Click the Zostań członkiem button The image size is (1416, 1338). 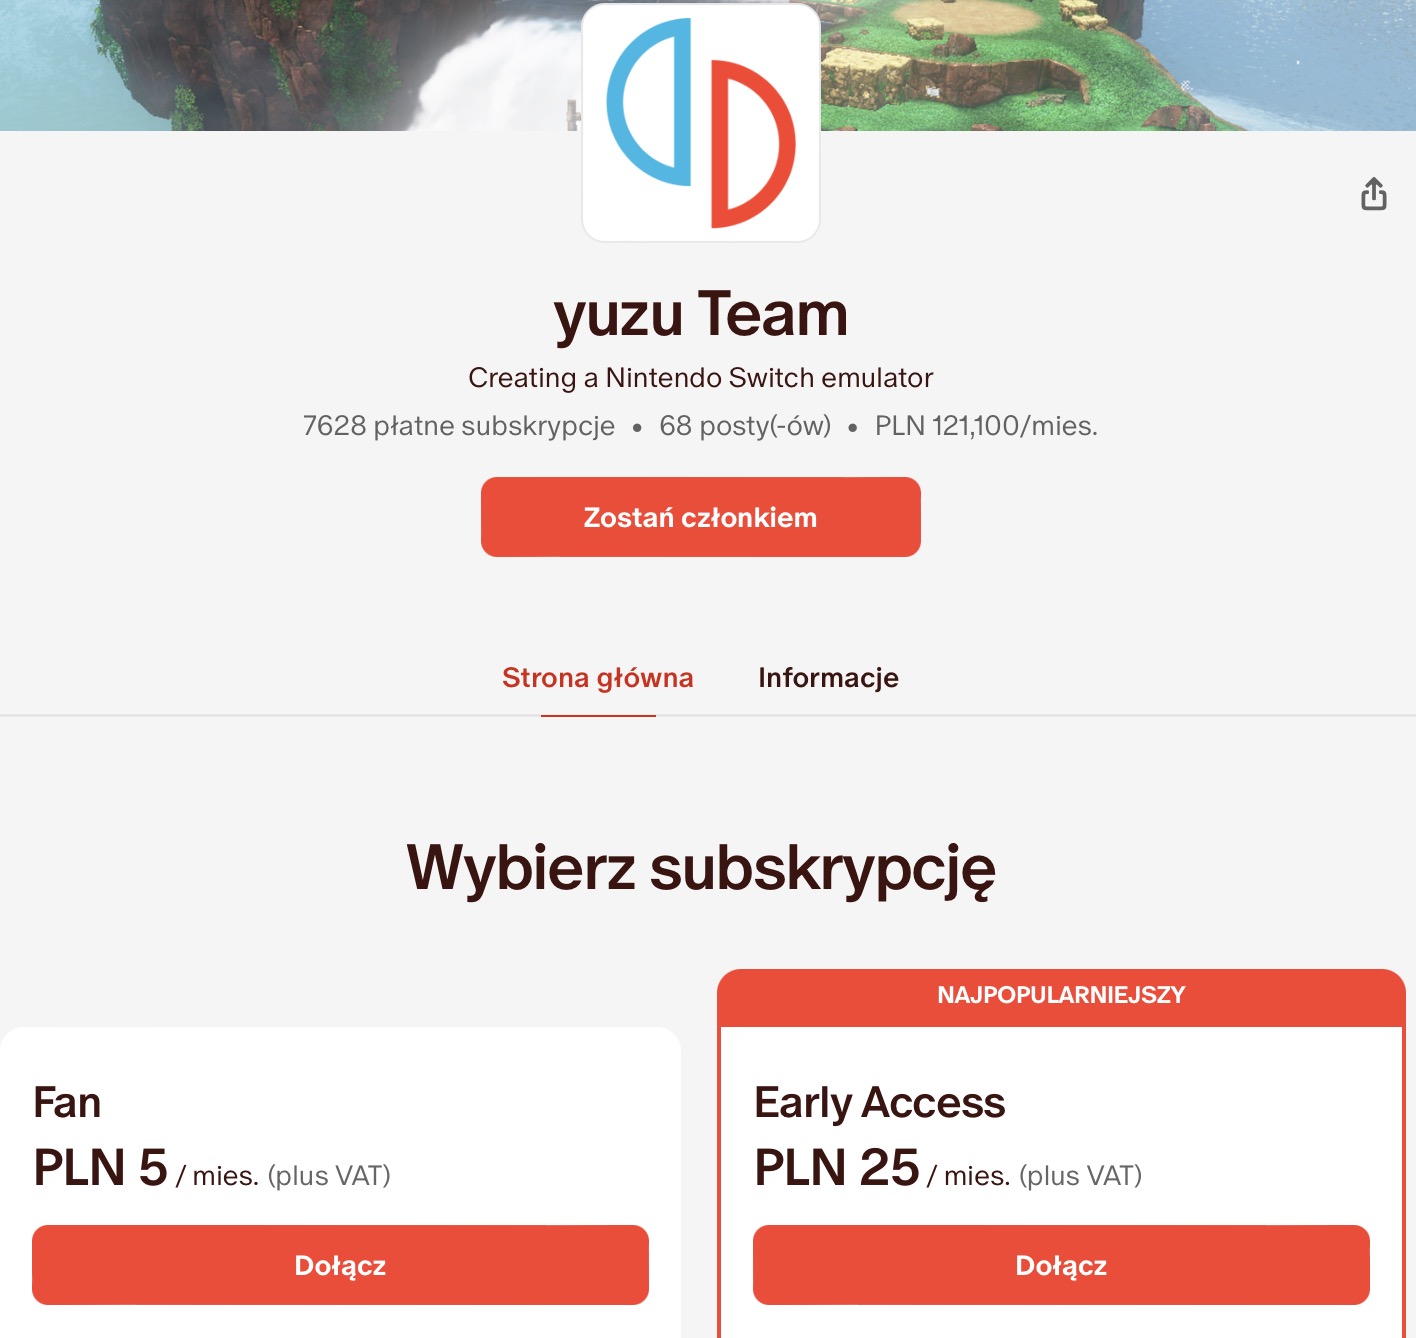pos(700,517)
